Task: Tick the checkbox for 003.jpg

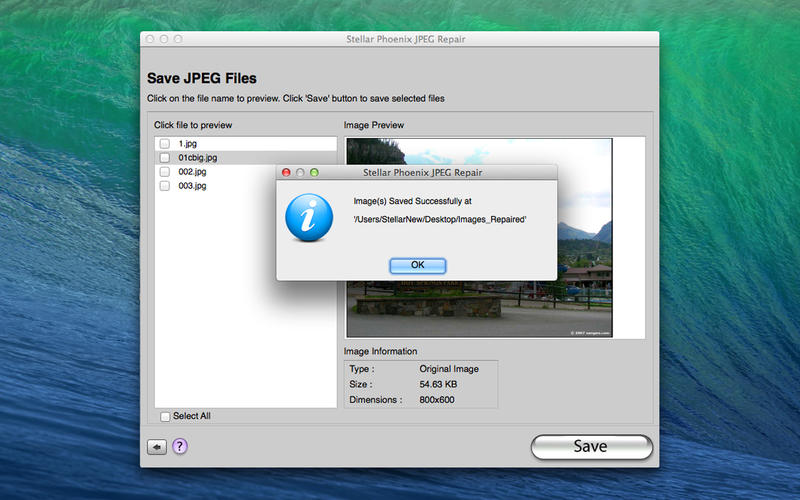Action: [164, 186]
